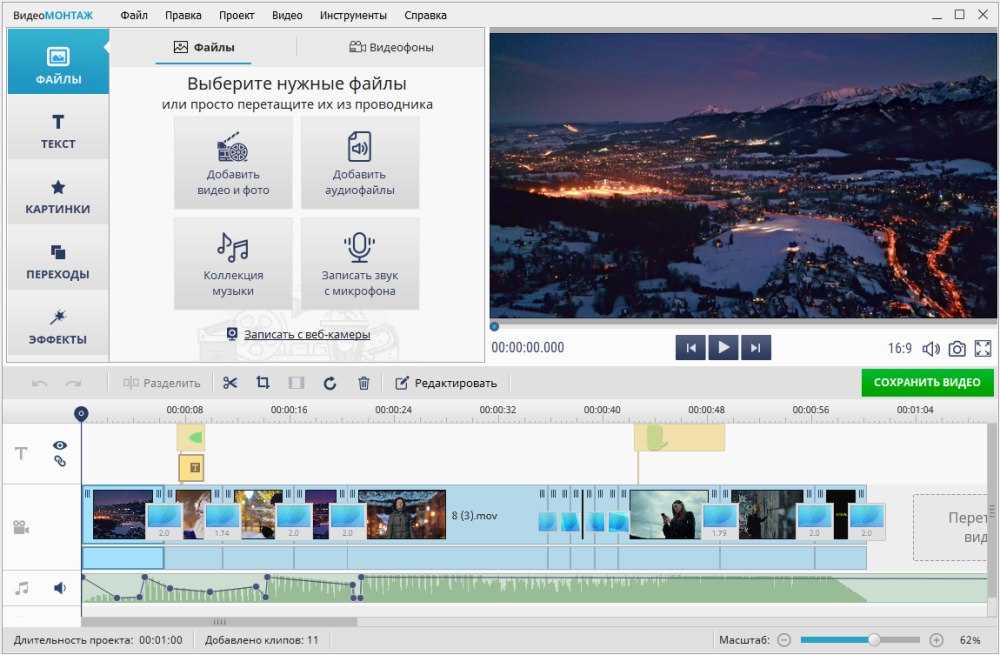Image resolution: width=1000 pixels, height=655 pixels.
Task: Click the Записать с веб-камеры link
Action: 307,334
